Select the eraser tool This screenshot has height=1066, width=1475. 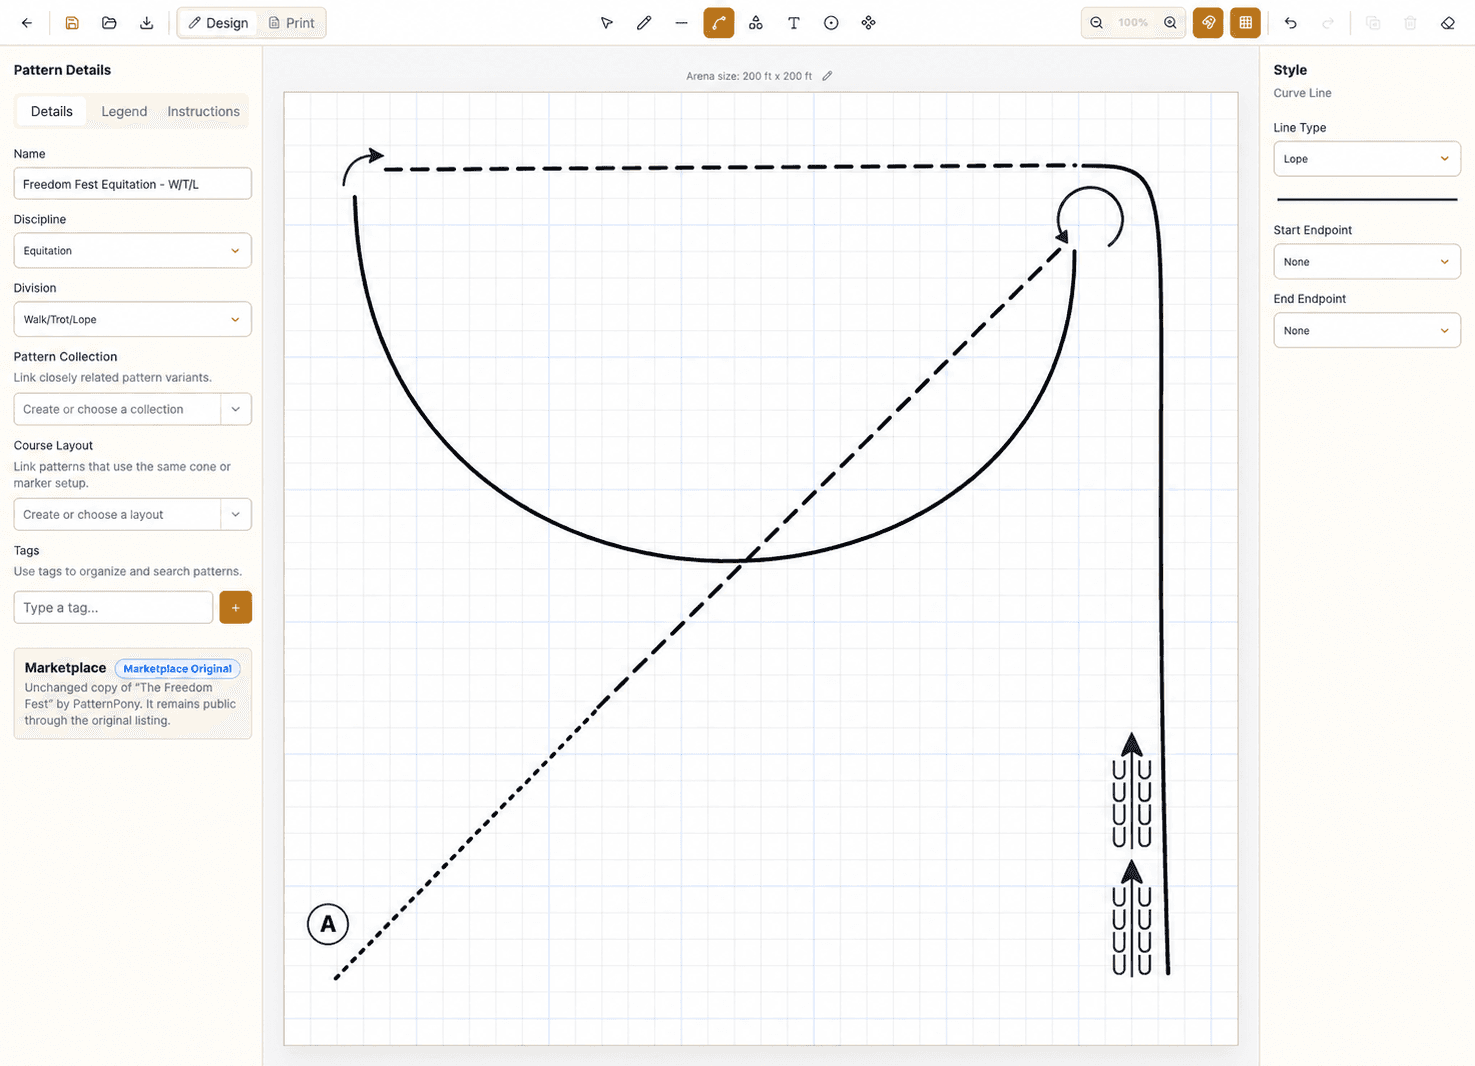click(x=1448, y=23)
